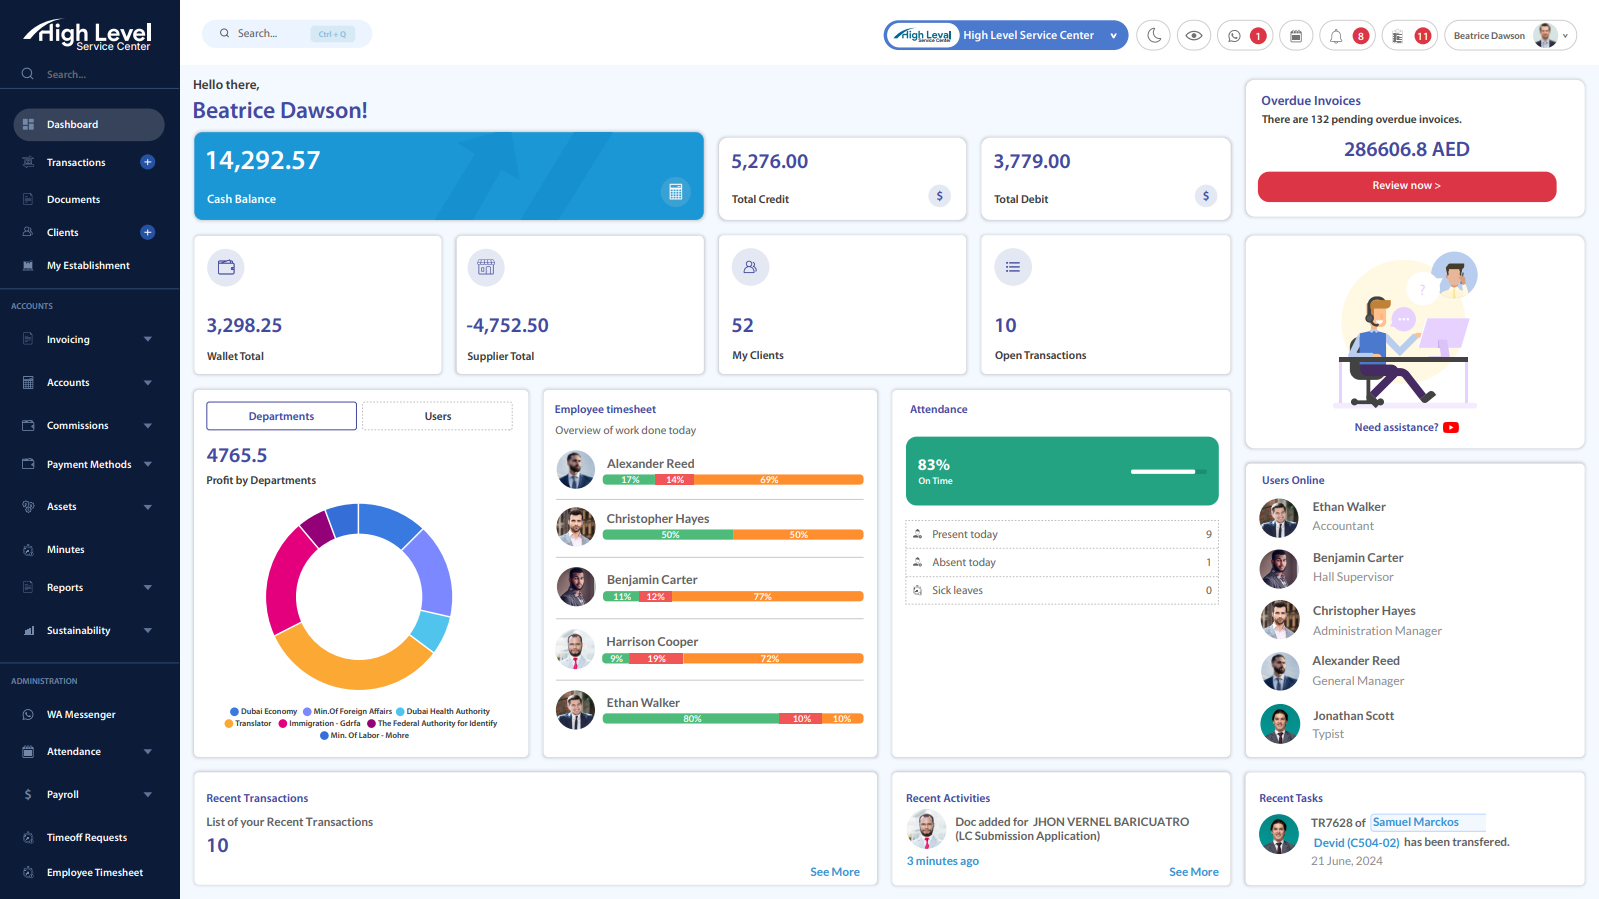Click Documents icon in sidebar

28,199
